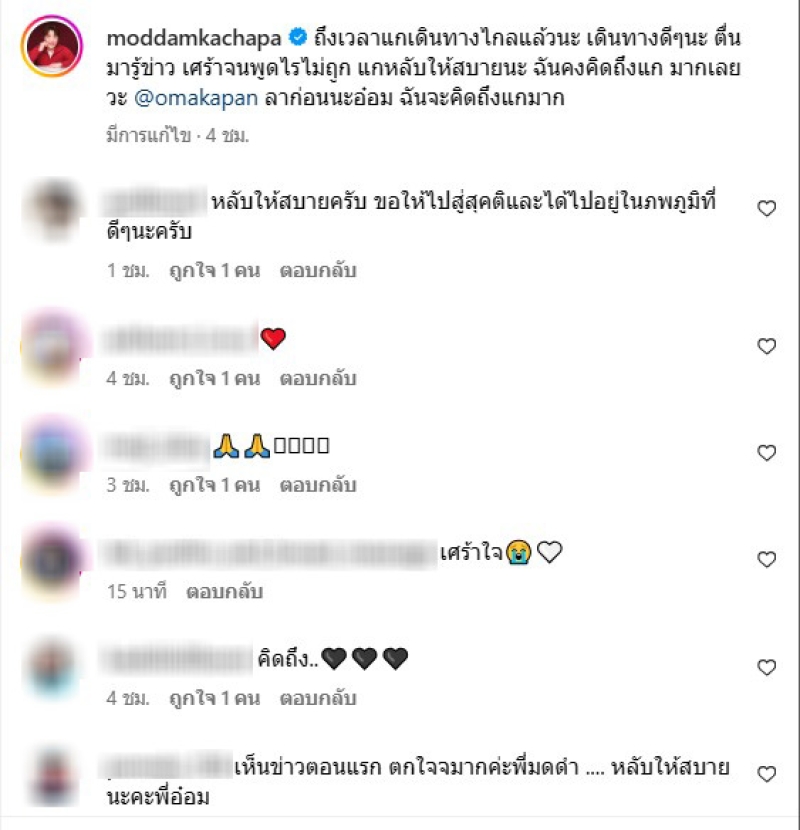800x830 pixels.
Task: Reply to the 3 ชม. praying hands comment
Action: coord(318,485)
